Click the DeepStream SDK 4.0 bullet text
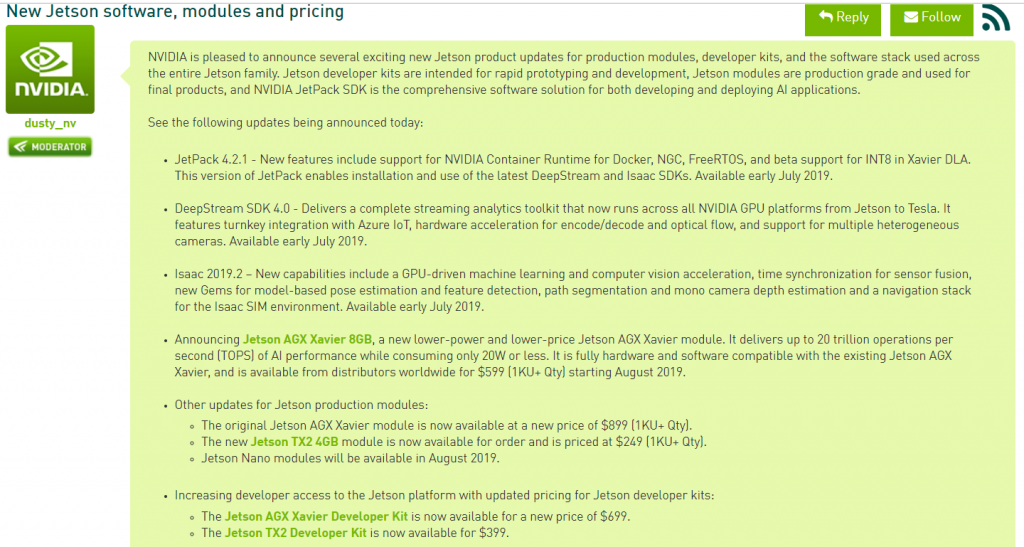The image size is (1024, 547). [567, 225]
